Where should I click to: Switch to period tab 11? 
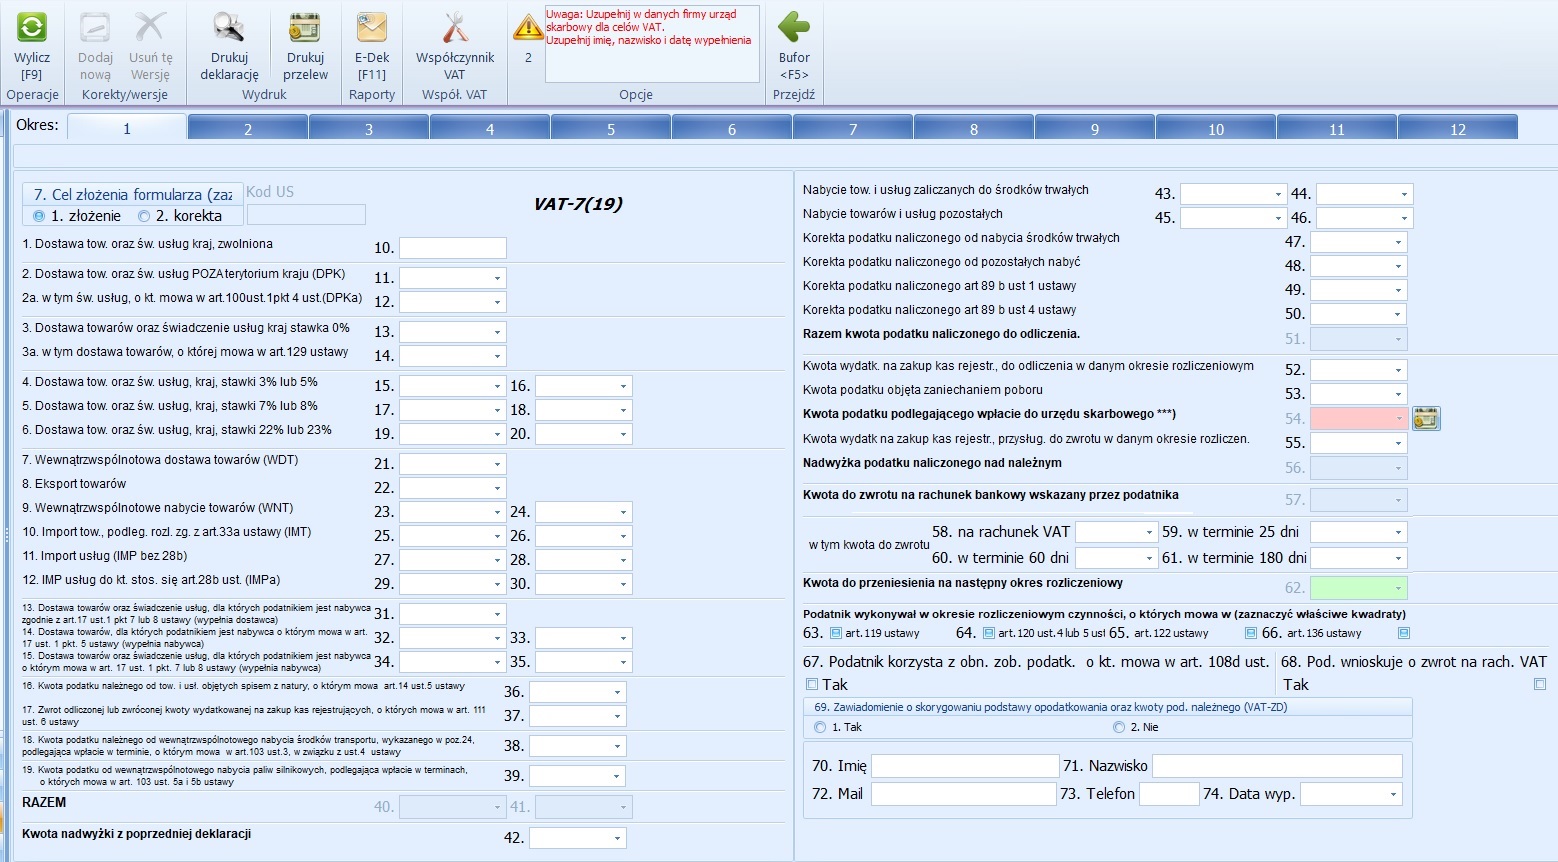pyautogui.click(x=1337, y=128)
